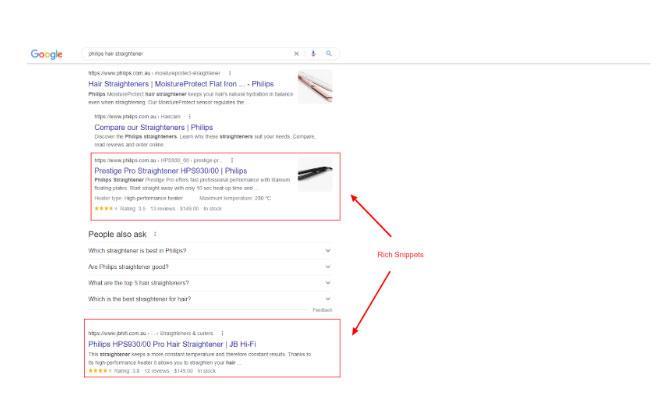Open Prestige Pro Straightener HPS930/00 link
The image size is (665, 413).
(170, 170)
